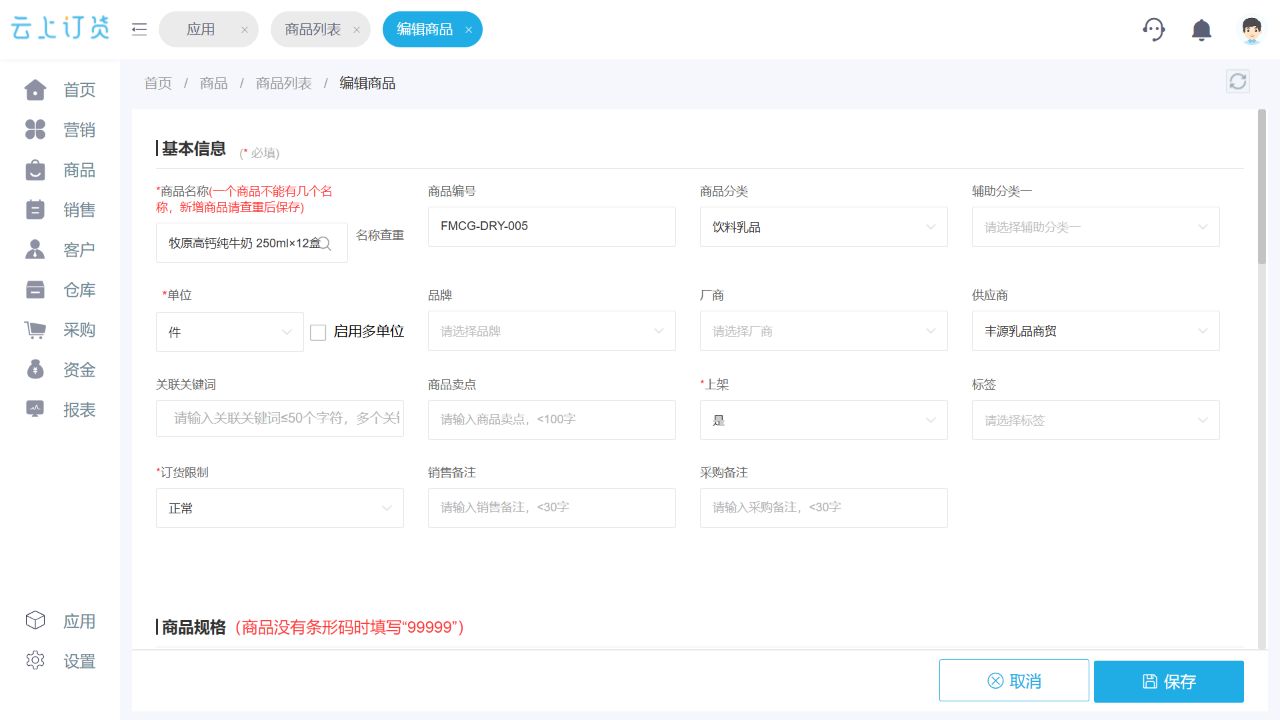Open notifications bell icon
1280x720 pixels.
1202,30
